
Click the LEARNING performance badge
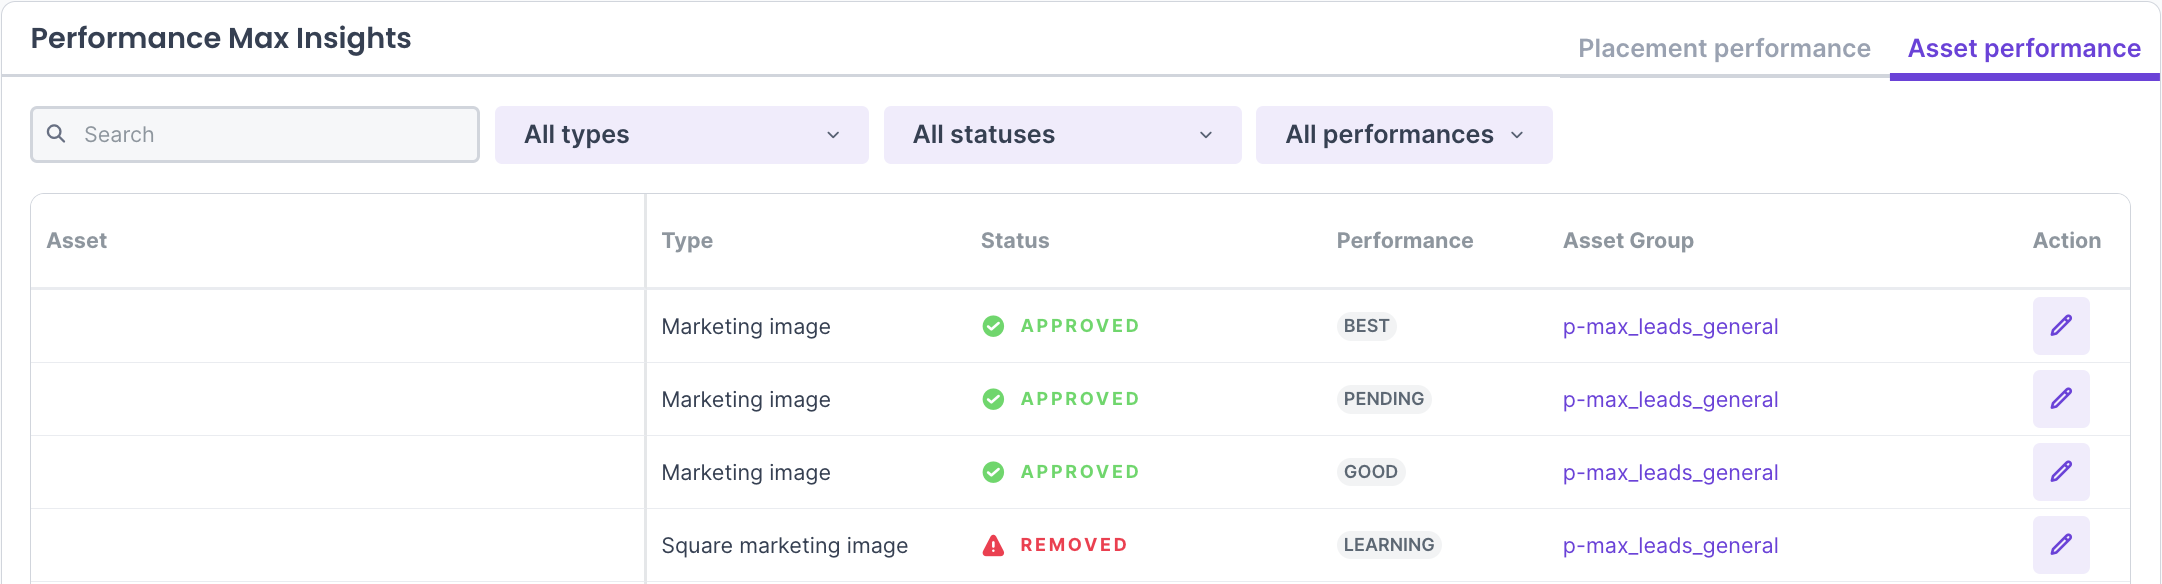pyautogui.click(x=1388, y=545)
